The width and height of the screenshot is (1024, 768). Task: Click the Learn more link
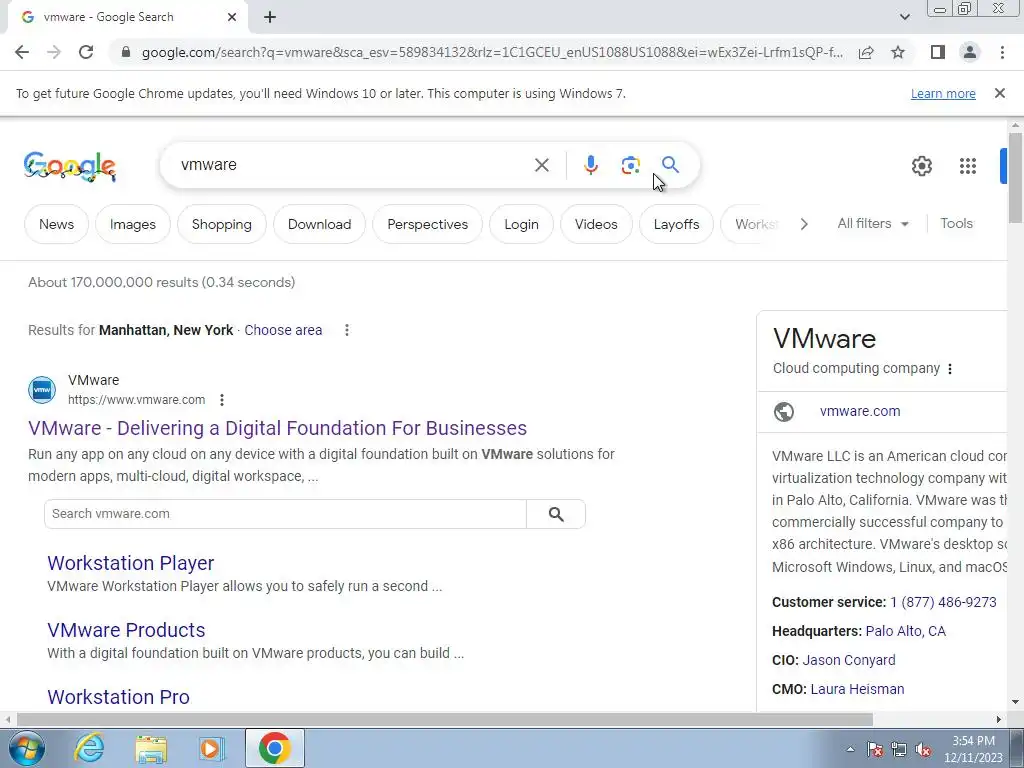click(943, 93)
